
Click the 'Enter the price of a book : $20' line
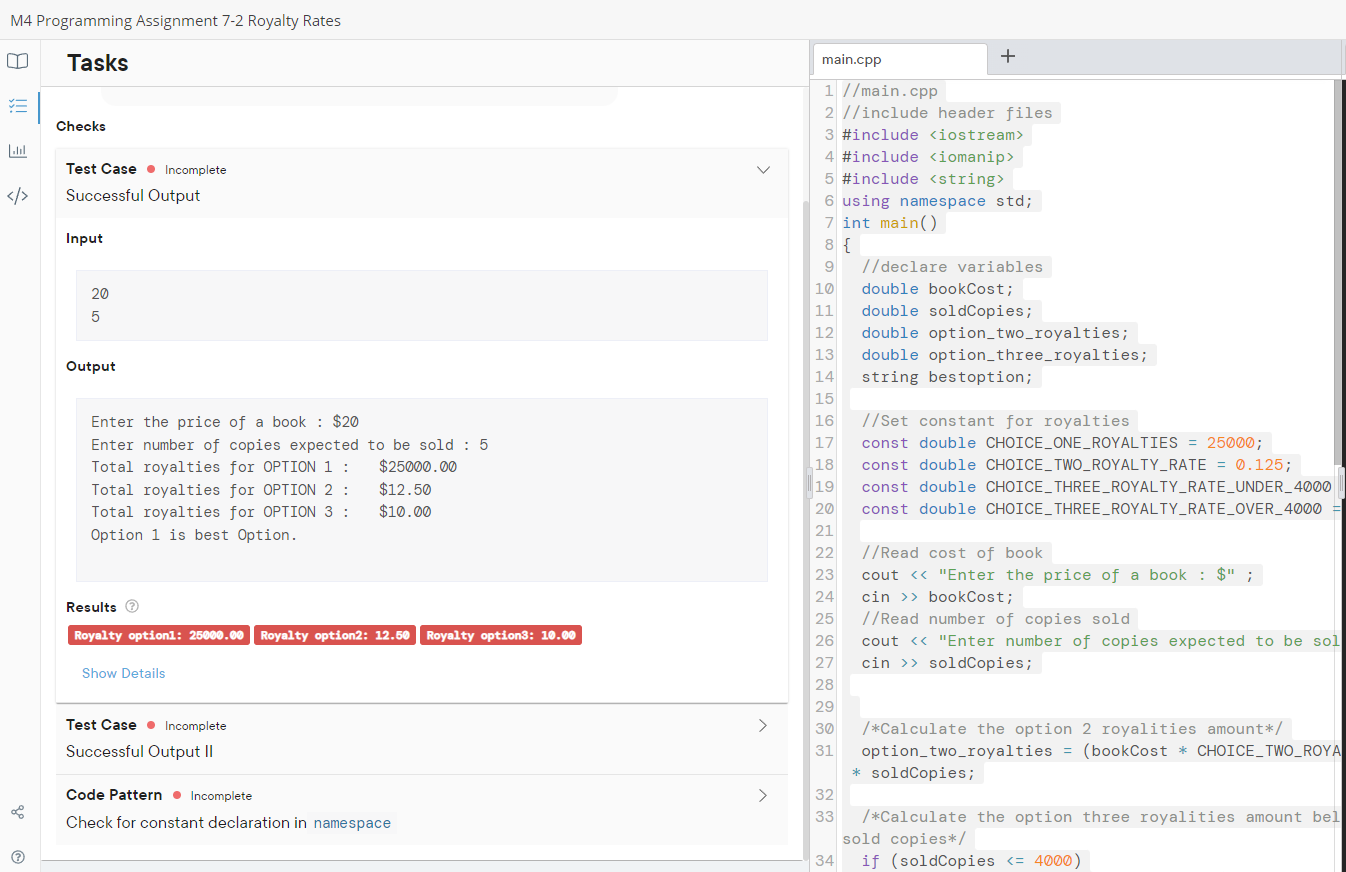point(225,422)
